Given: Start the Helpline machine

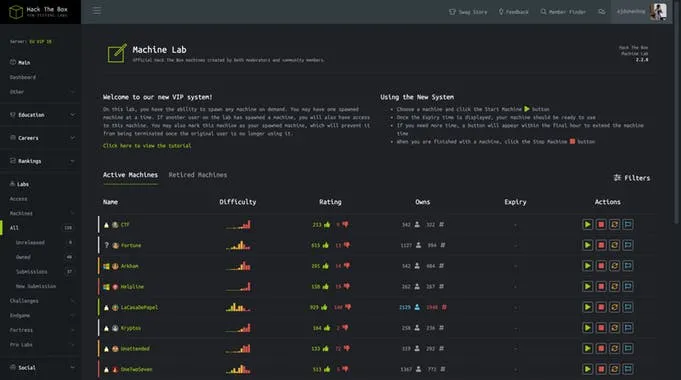Looking at the screenshot, I should (x=588, y=287).
